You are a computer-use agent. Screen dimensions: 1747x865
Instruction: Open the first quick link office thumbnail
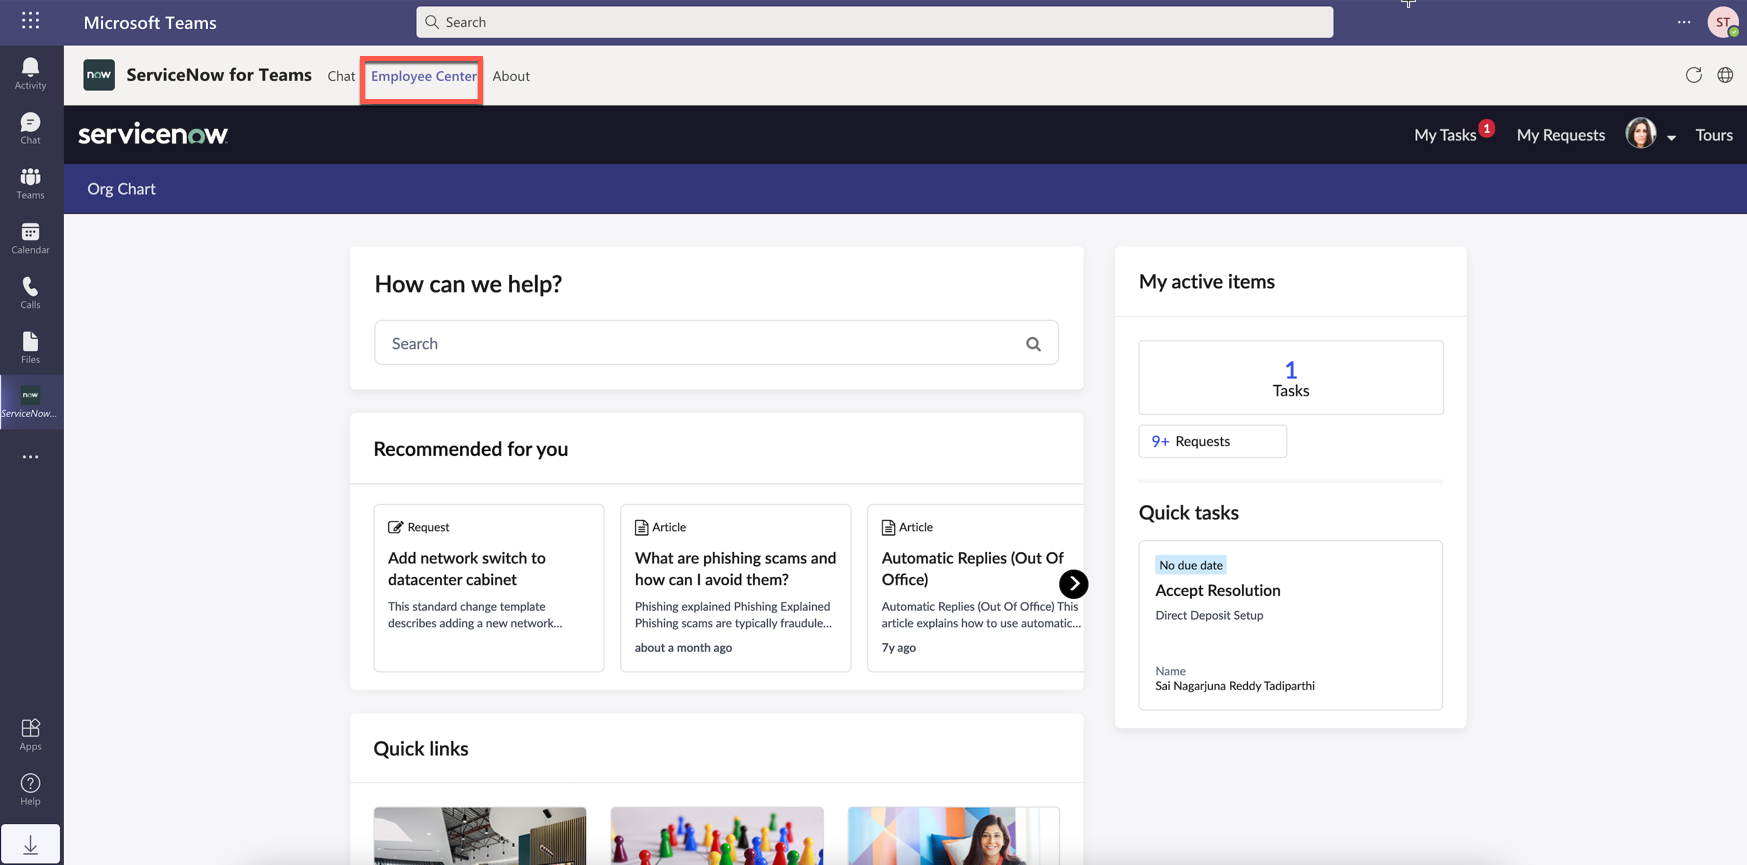480,836
